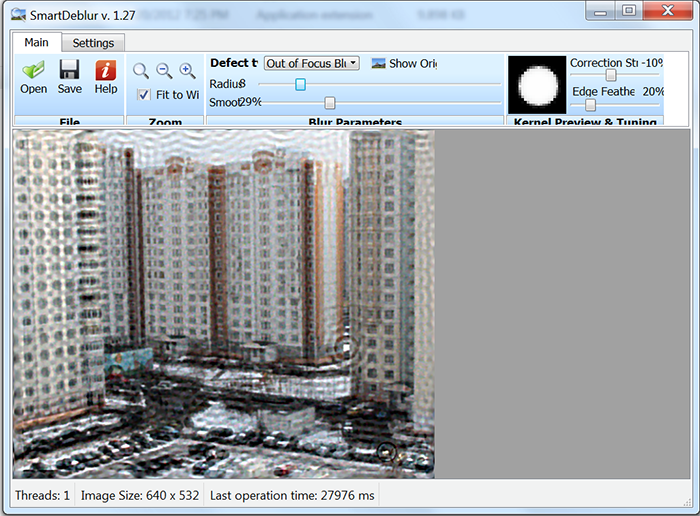Minimize the SmartDeblur window
Image resolution: width=700 pixels, height=516 pixels.
601,11
